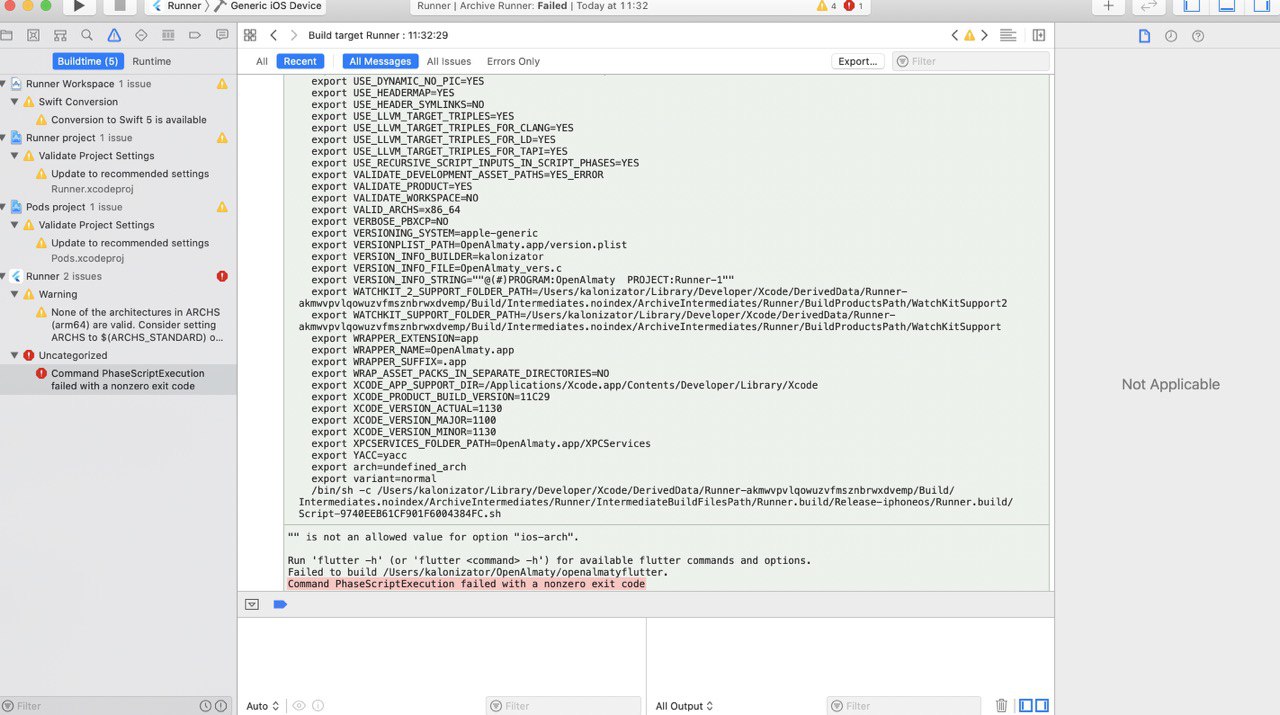Show the File inspector
This screenshot has height=715, width=1280.
pyautogui.click(x=1145, y=36)
